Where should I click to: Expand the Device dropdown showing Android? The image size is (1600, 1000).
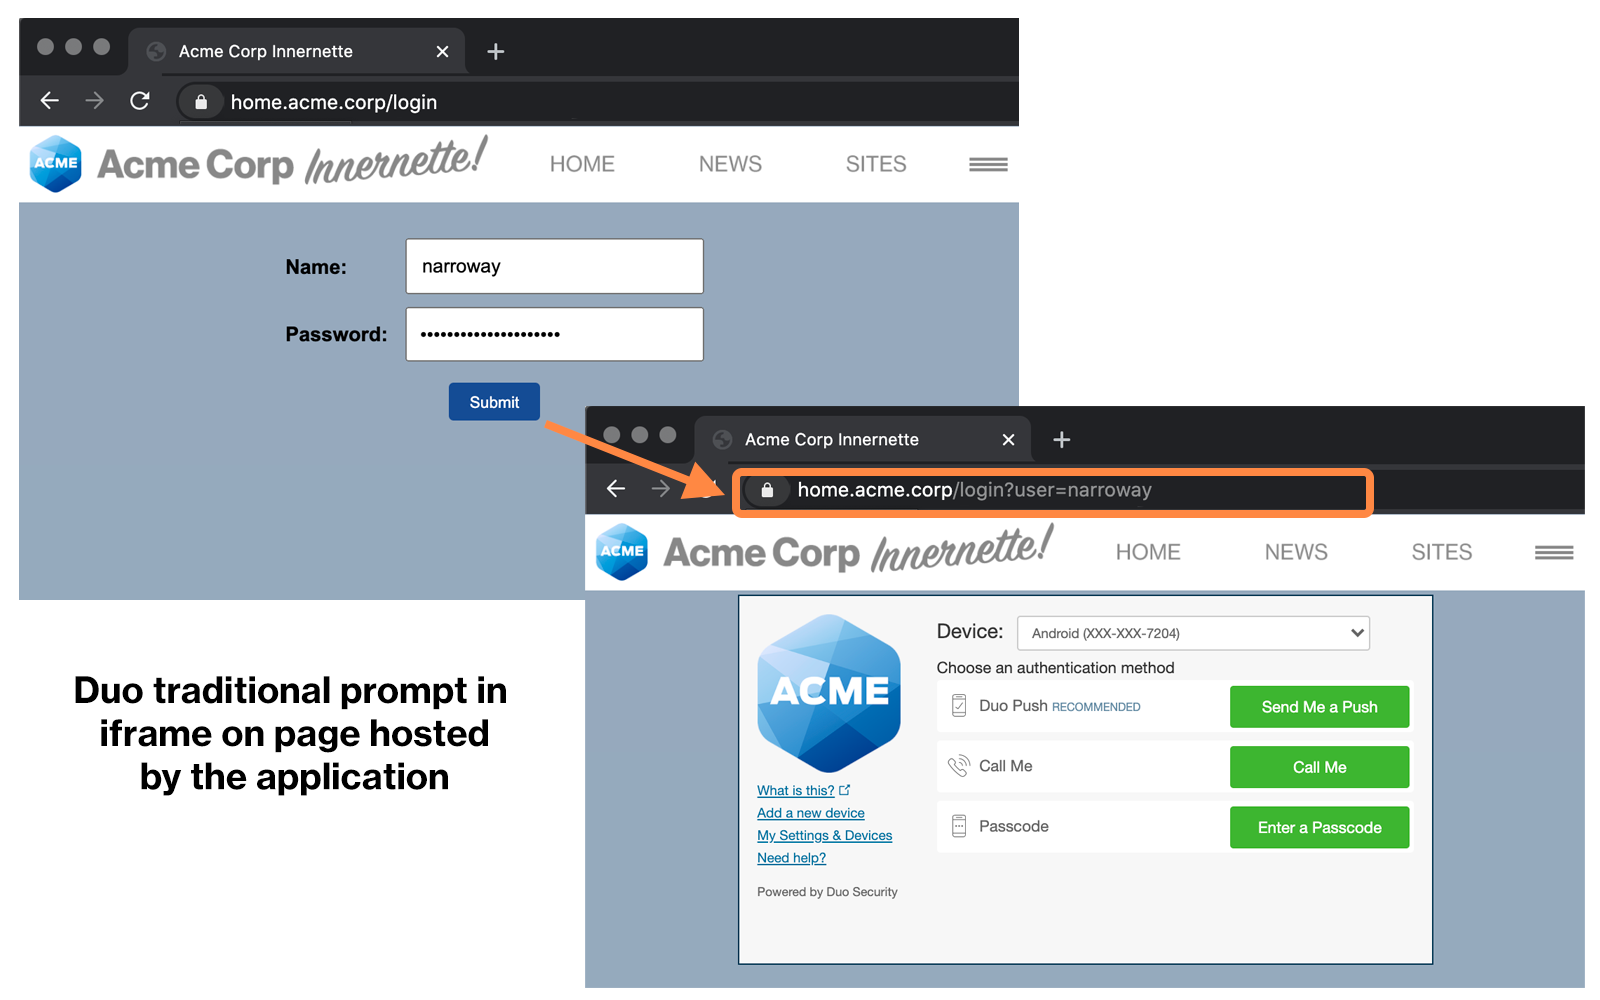click(x=1192, y=633)
